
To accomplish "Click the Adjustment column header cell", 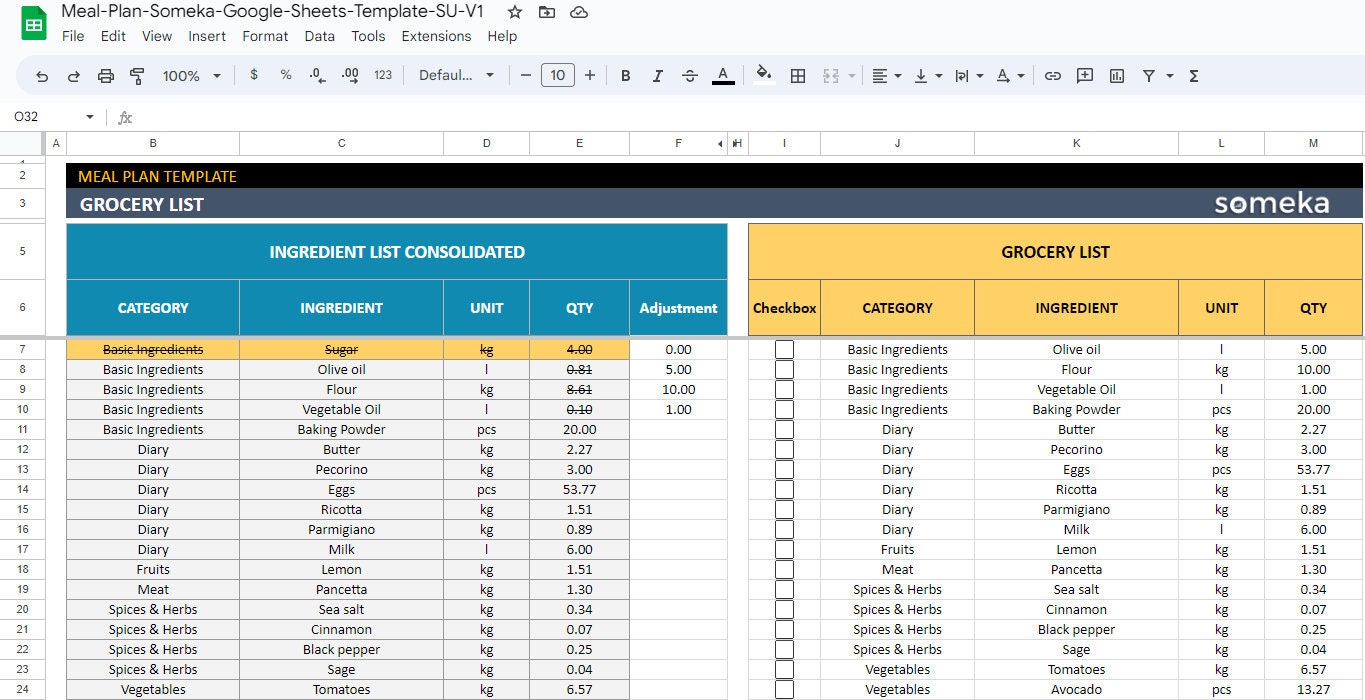I will (678, 308).
